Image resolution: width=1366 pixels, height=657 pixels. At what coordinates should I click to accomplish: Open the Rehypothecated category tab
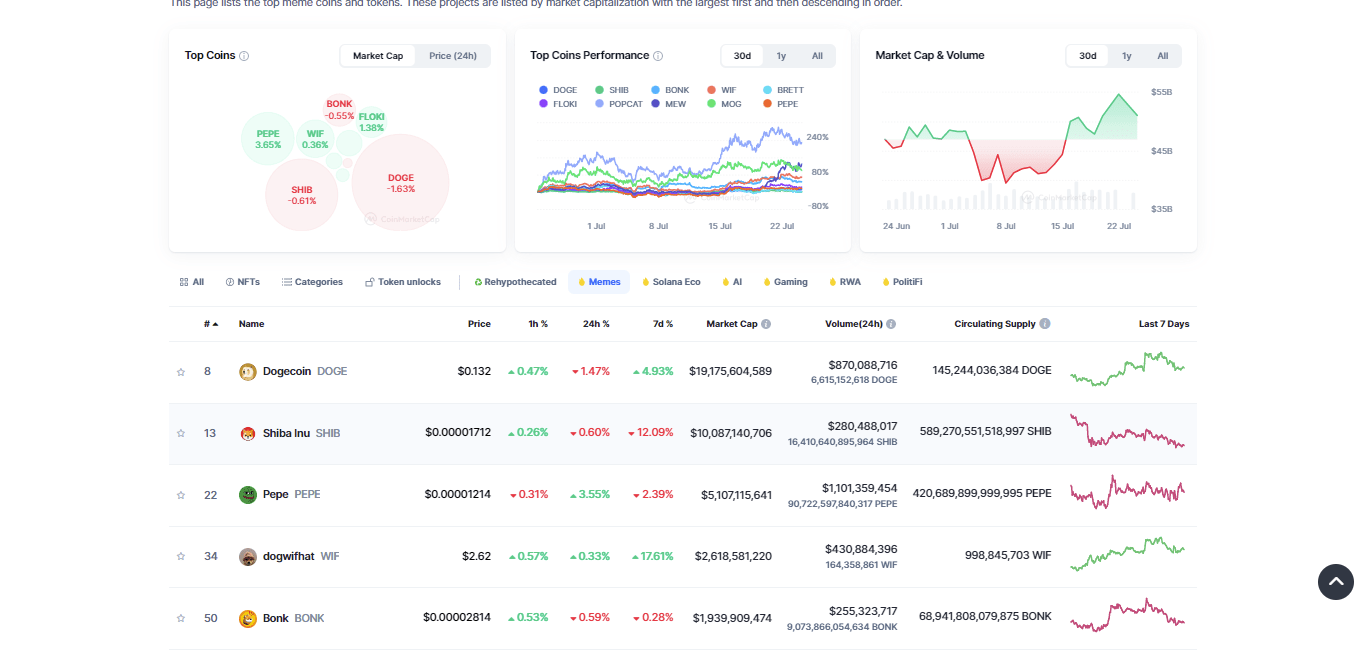(515, 282)
